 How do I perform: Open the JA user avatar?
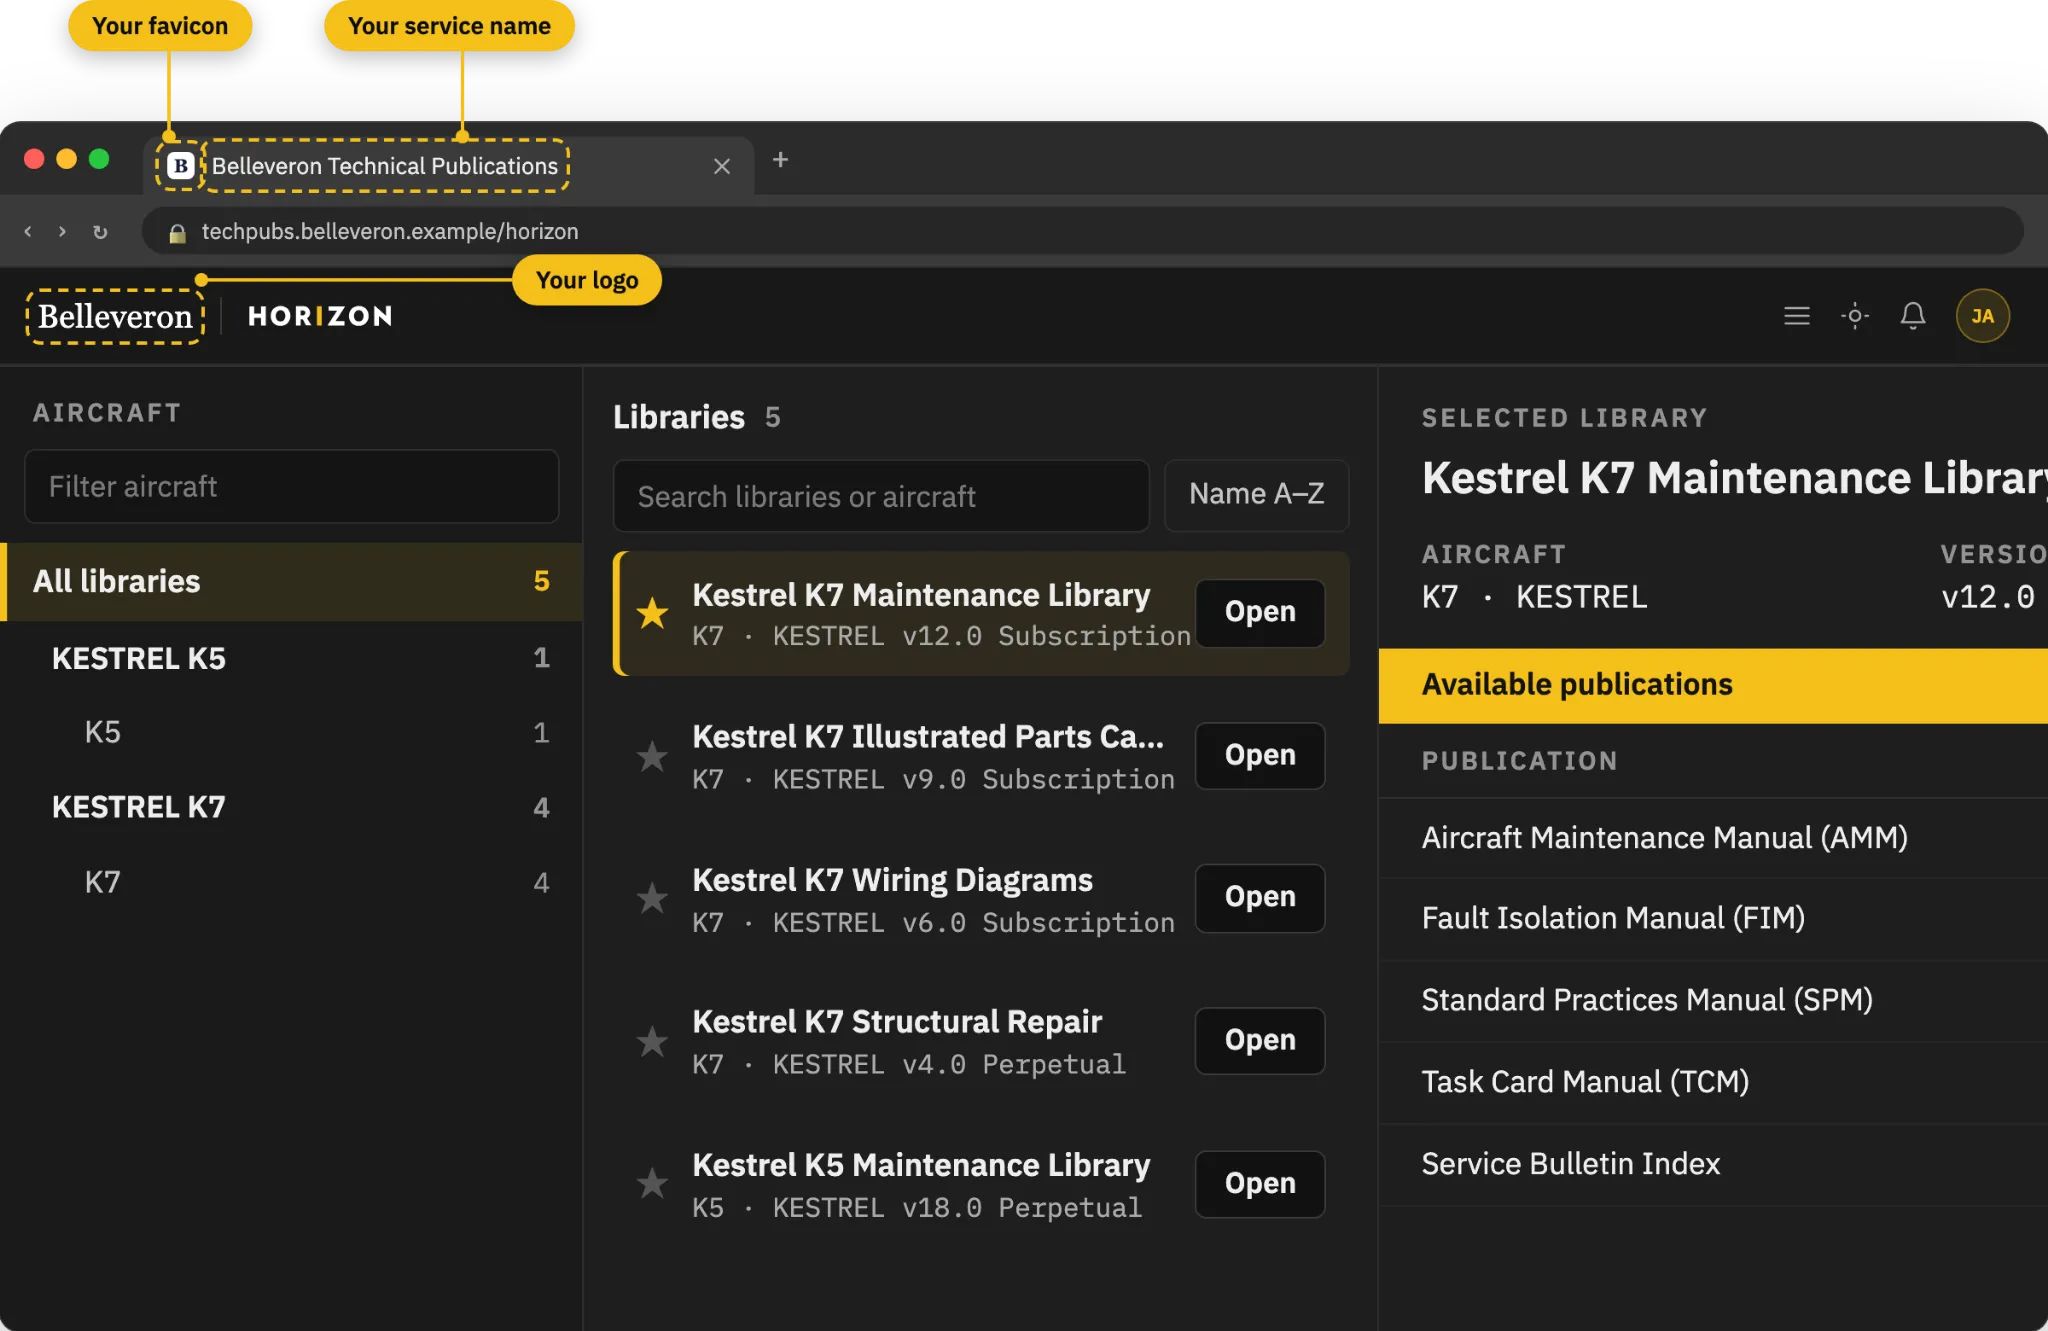click(x=1982, y=316)
